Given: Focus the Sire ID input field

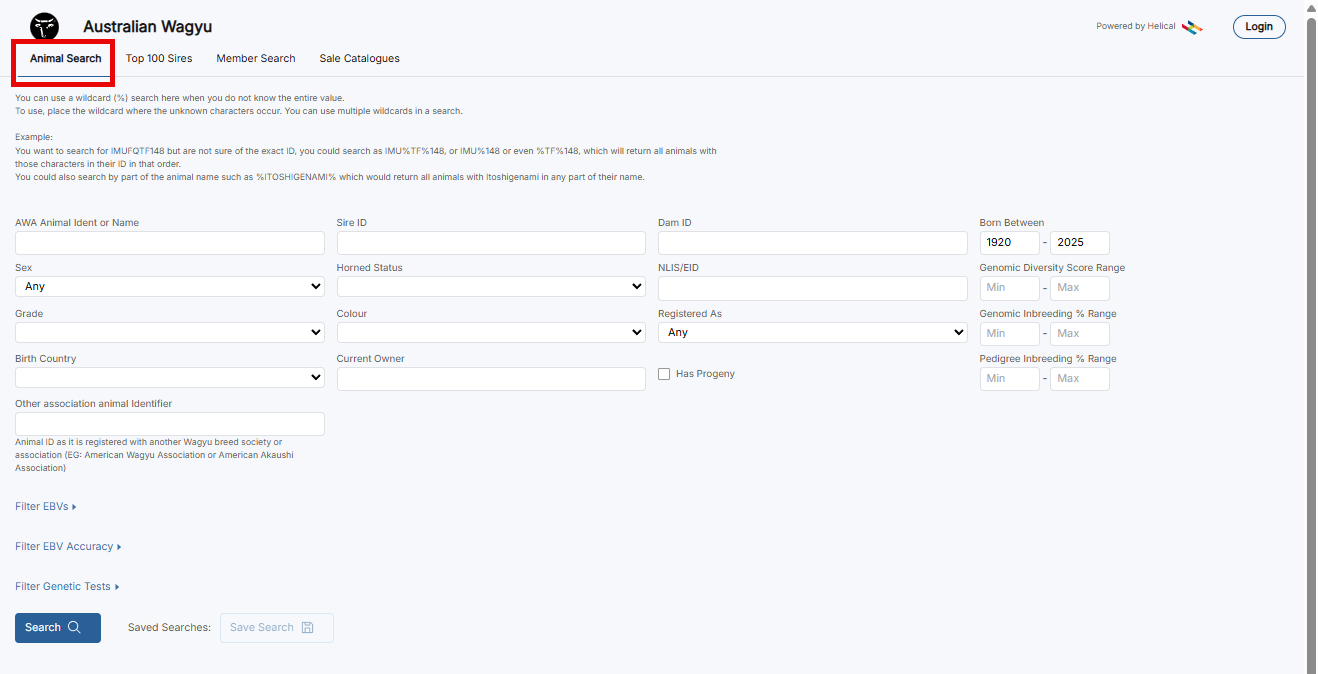Looking at the screenshot, I should coord(491,243).
